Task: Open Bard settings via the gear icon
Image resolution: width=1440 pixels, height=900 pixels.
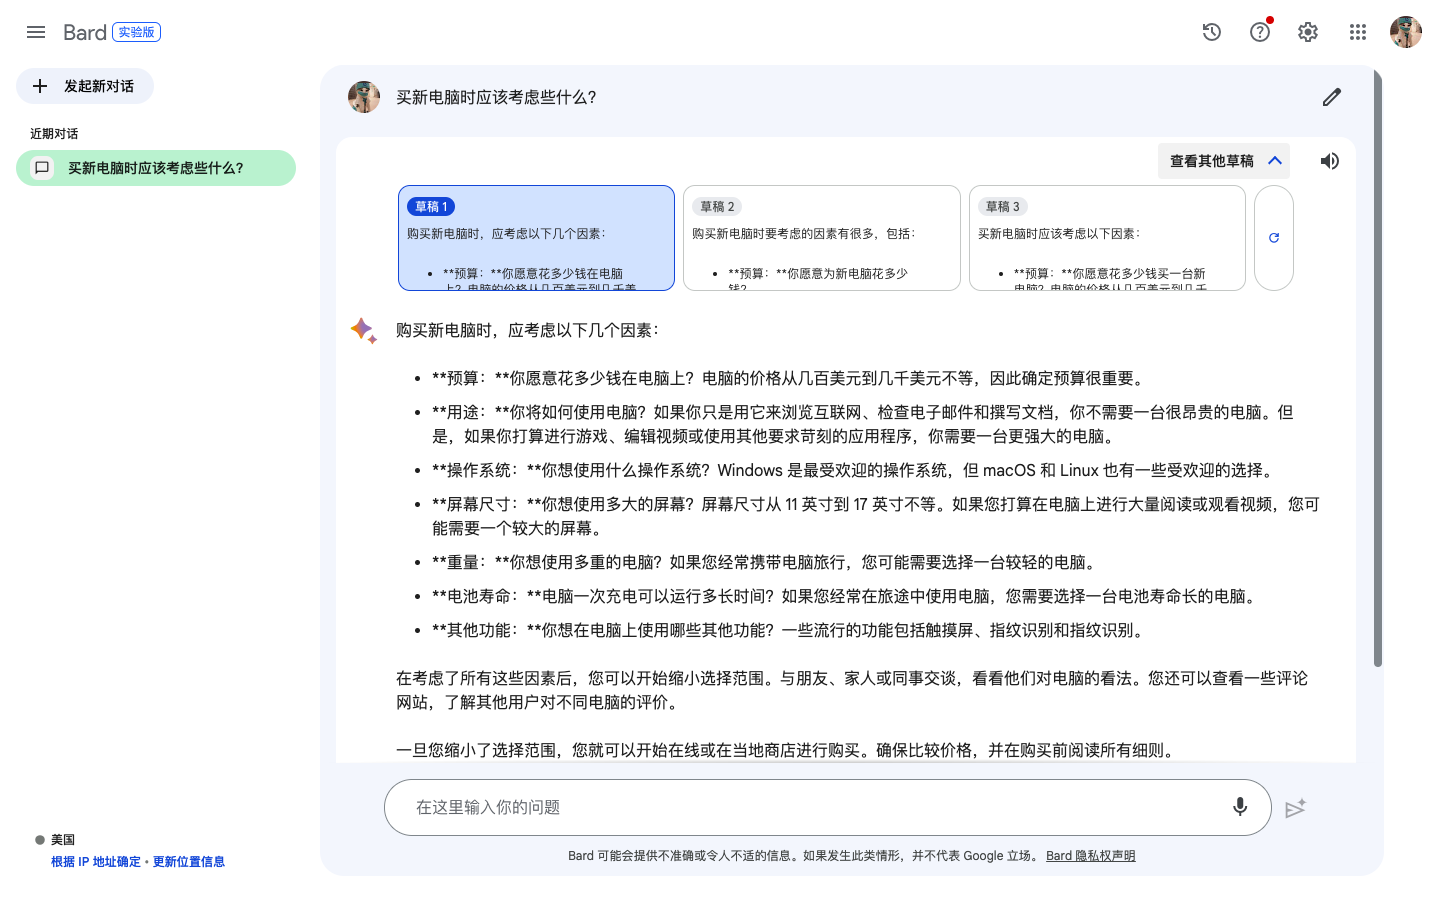Action: [x=1307, y=32]
